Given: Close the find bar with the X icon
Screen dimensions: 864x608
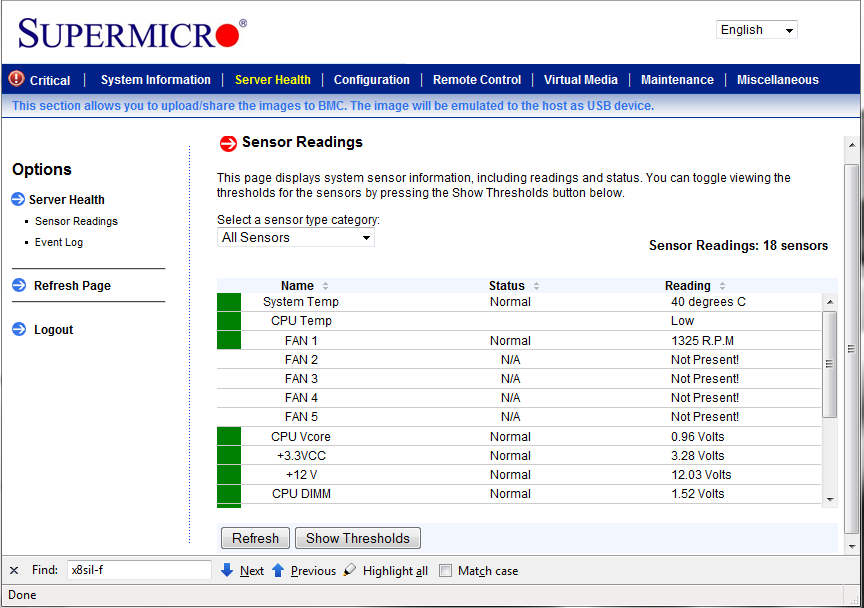Looking at the screenshot, I should coord(14,570).
